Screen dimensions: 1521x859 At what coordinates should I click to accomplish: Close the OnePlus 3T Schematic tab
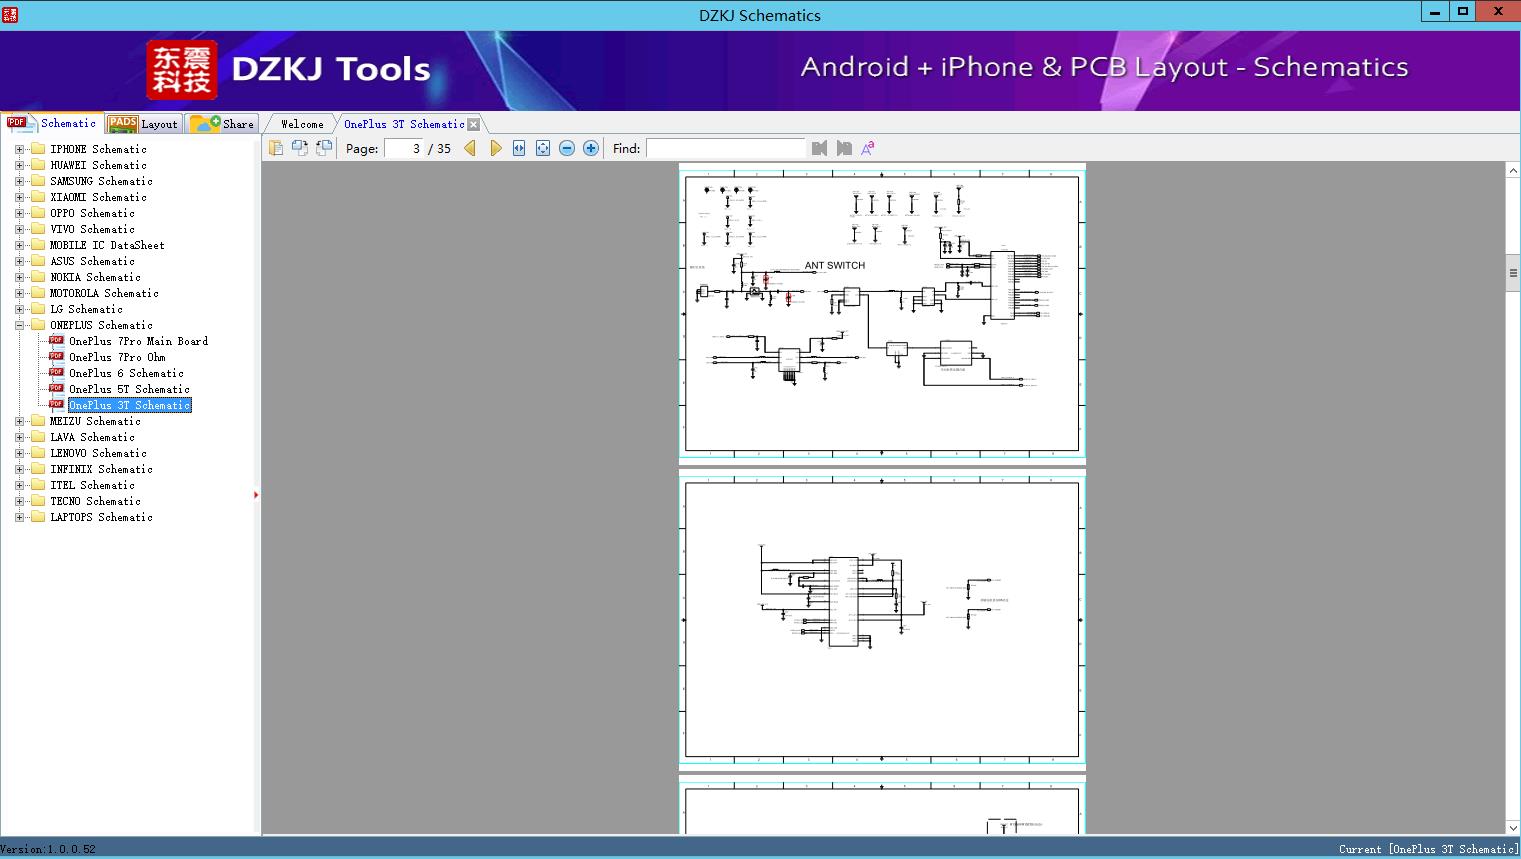tap(474, 125)
